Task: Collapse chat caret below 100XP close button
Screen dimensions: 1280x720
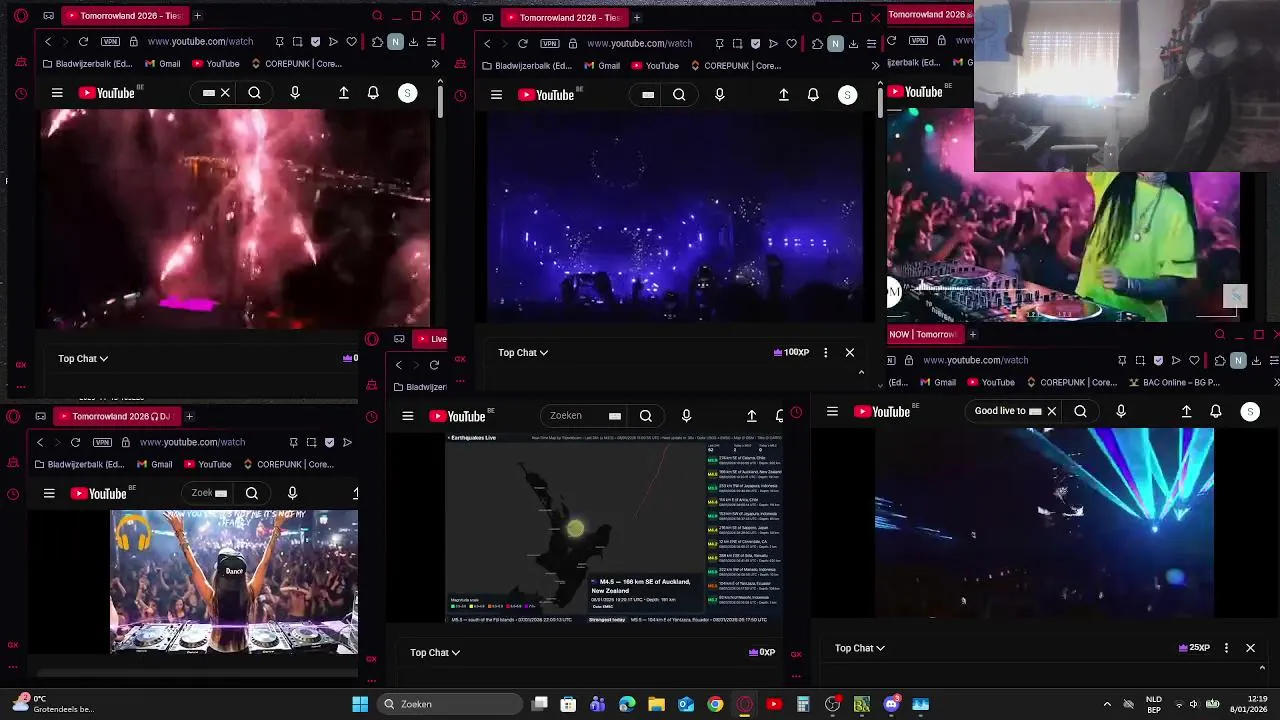Action: pyautogui.click(x=861, y=372)
